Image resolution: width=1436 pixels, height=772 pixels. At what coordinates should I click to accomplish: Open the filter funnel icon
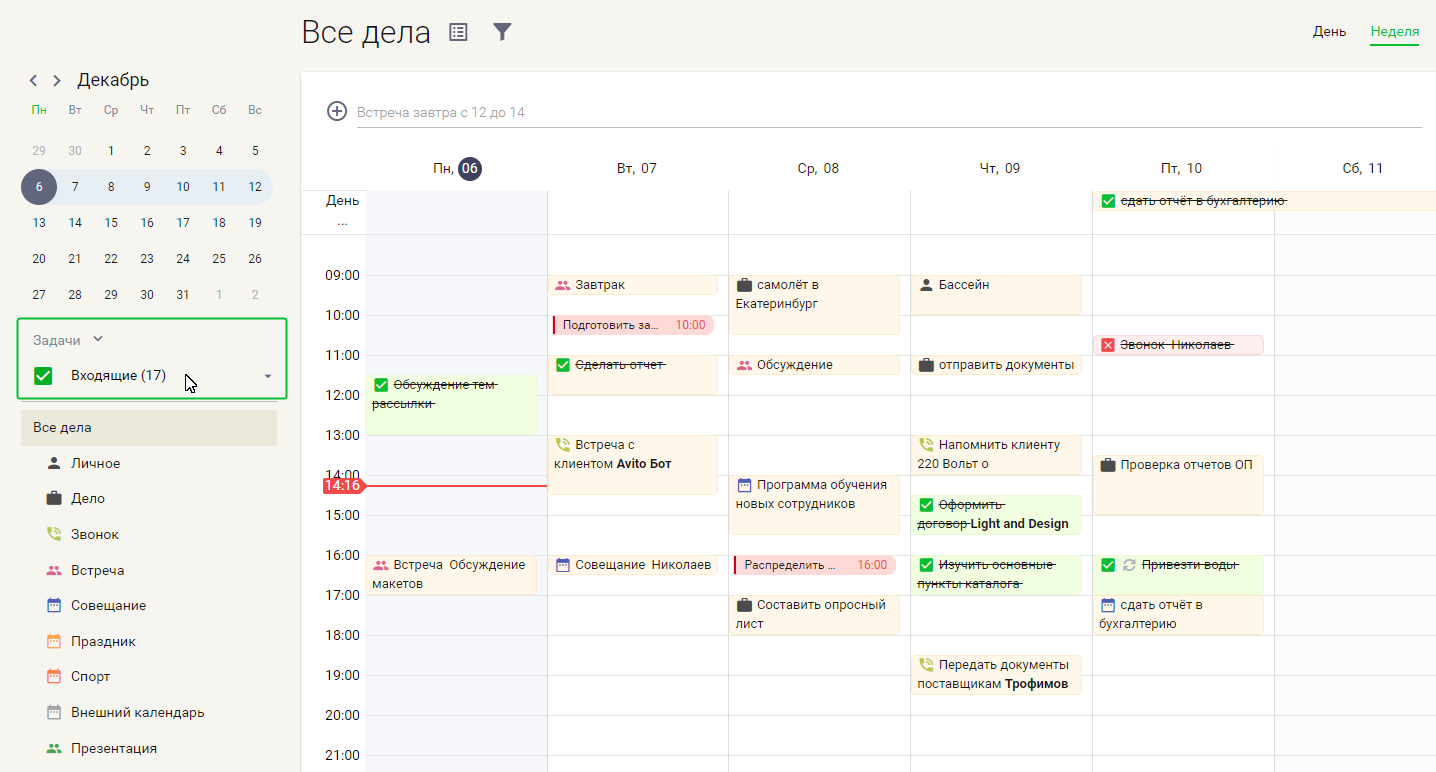pyautogui.click(x=502, y=32)
